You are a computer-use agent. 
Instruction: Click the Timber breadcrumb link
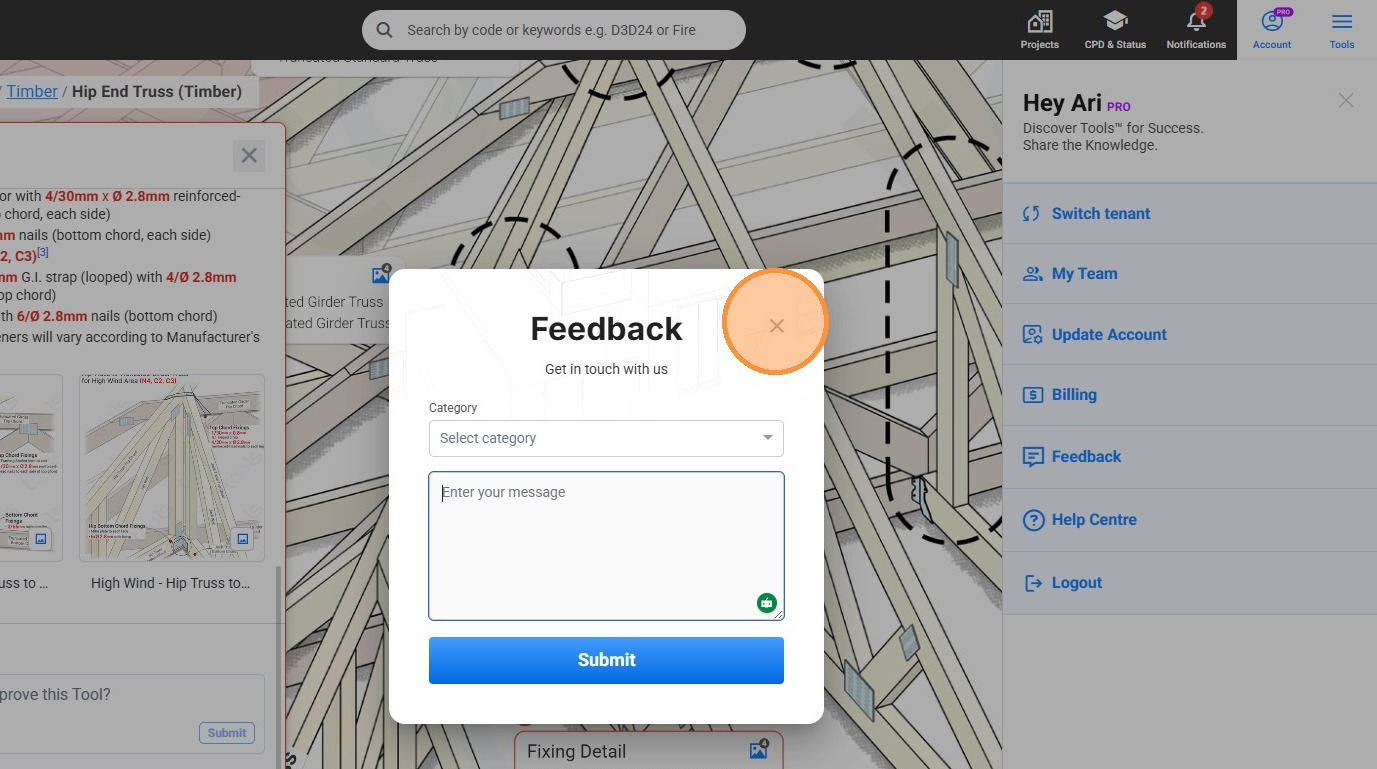(32, 92)
